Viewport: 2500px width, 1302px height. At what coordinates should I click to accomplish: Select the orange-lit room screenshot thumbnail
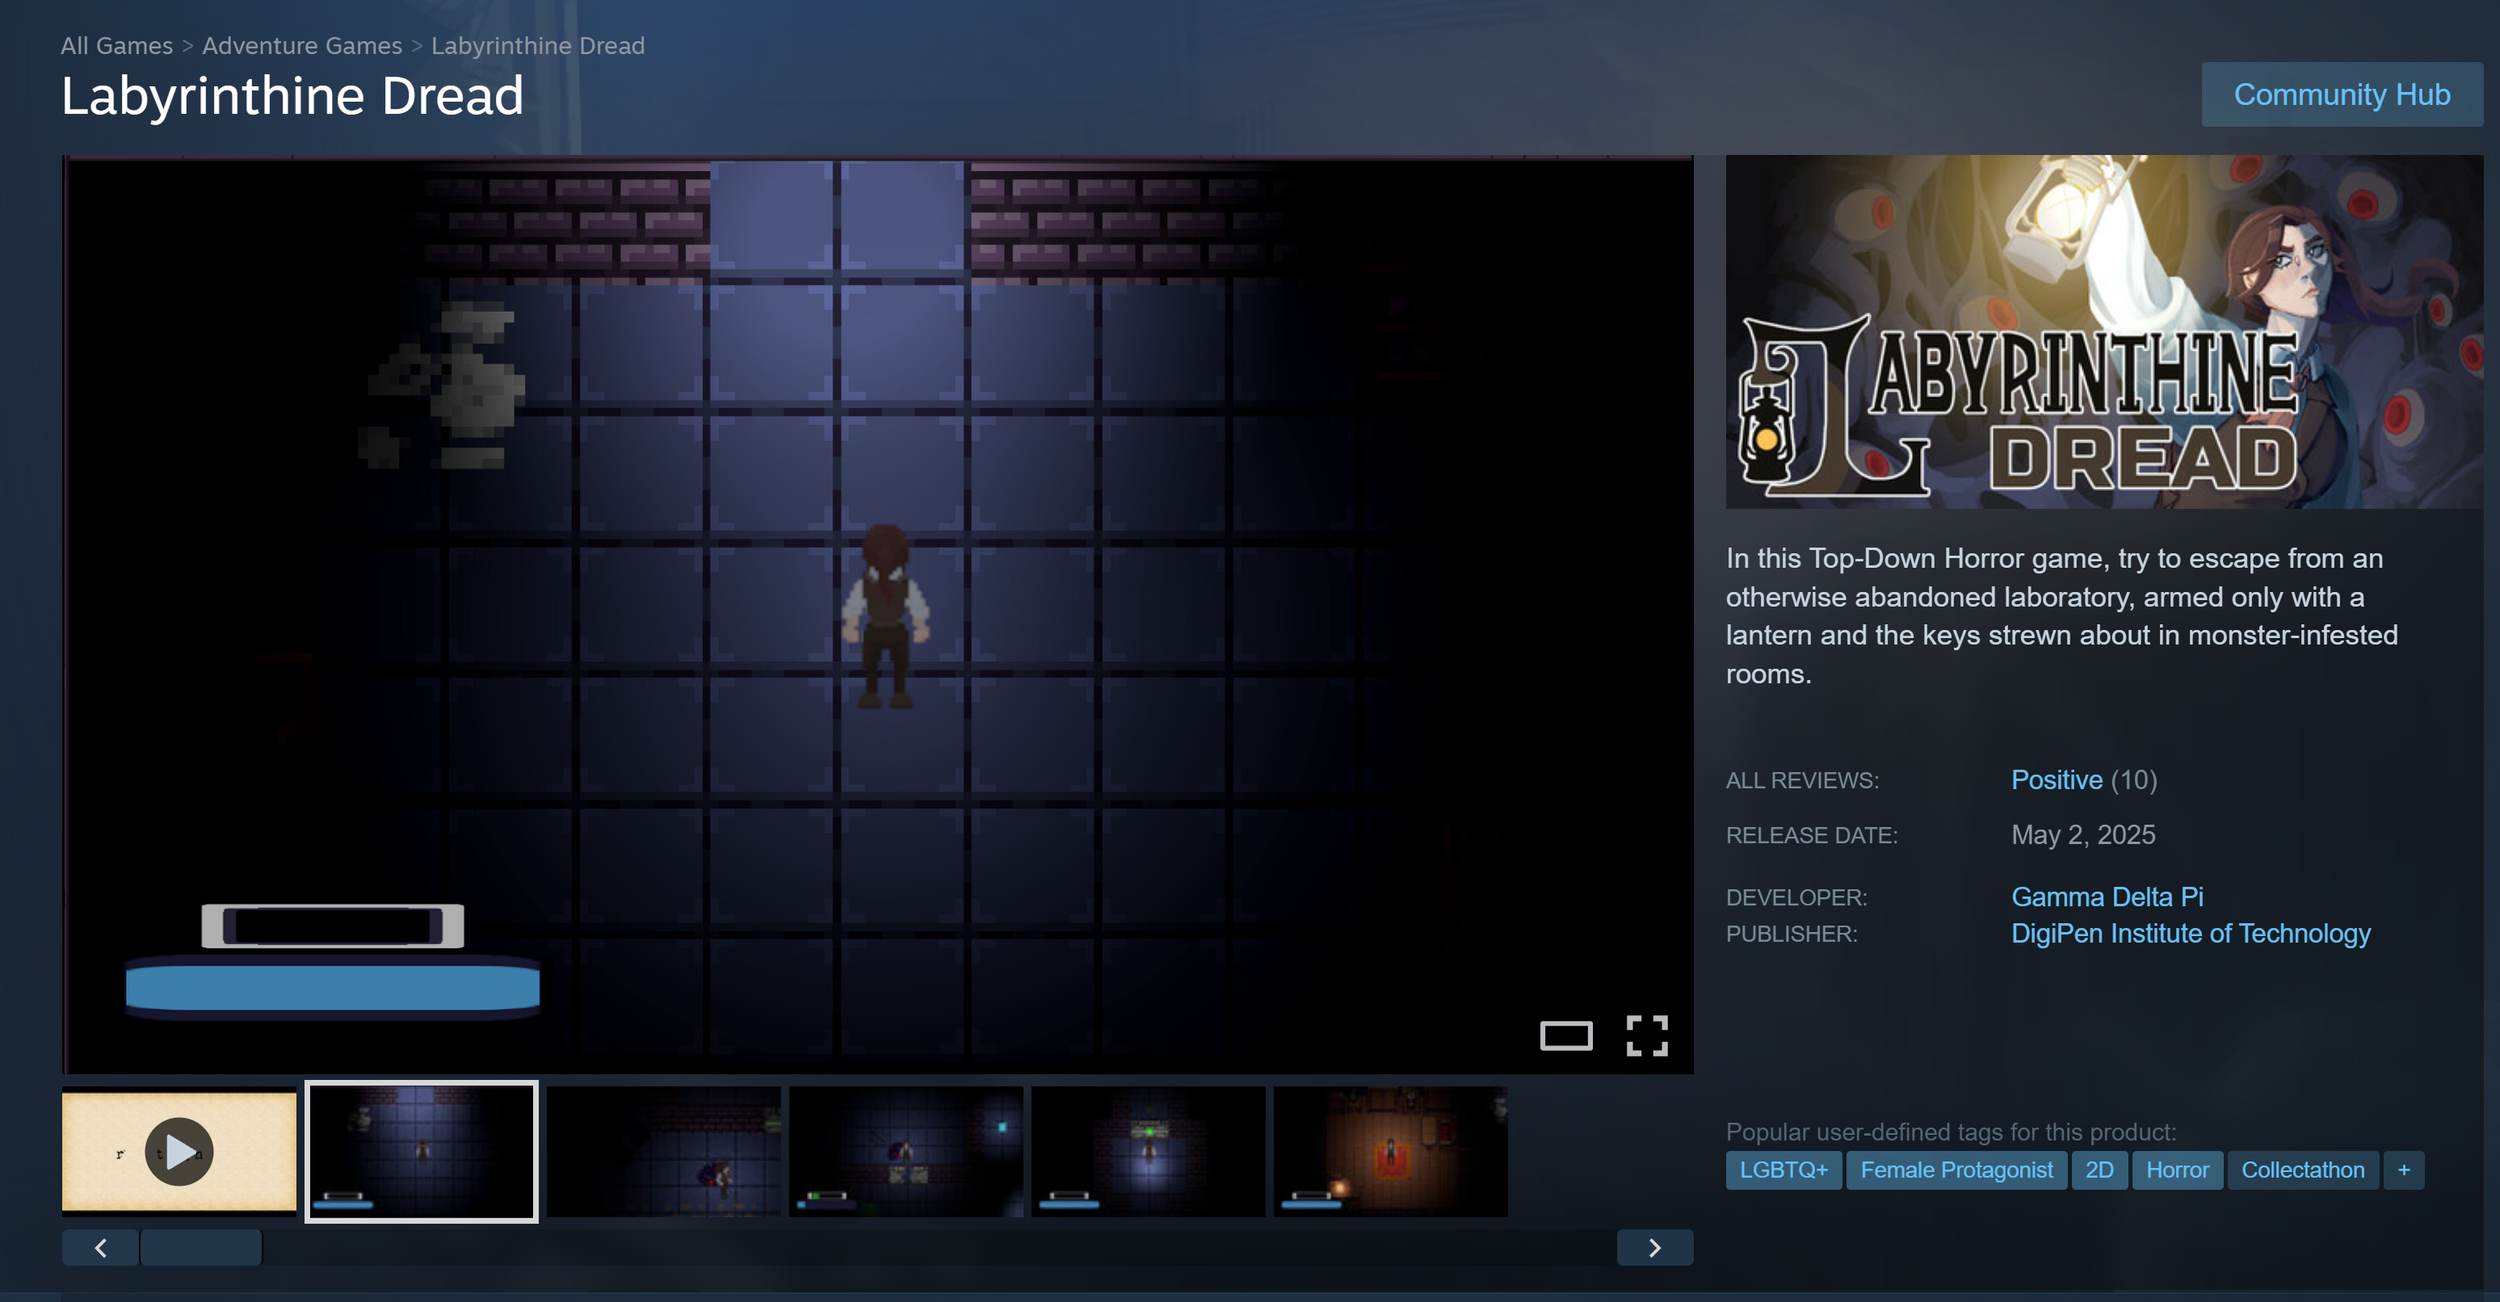(x=1389, y=1151)
